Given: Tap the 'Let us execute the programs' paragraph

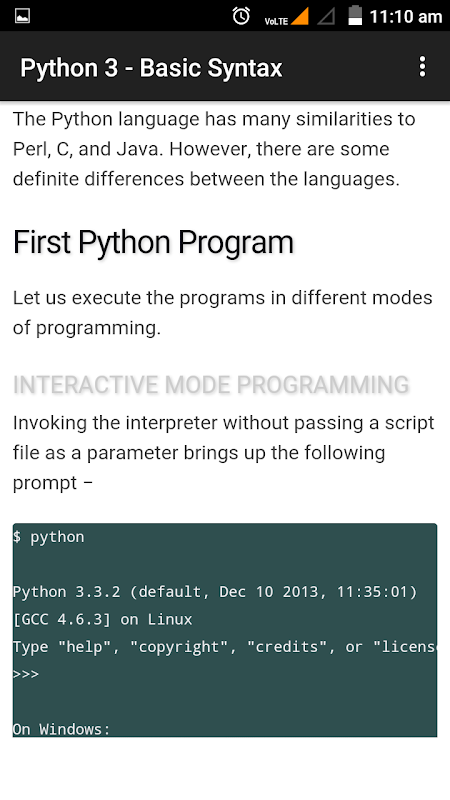Looking at the screenshot, I should 222,312.
